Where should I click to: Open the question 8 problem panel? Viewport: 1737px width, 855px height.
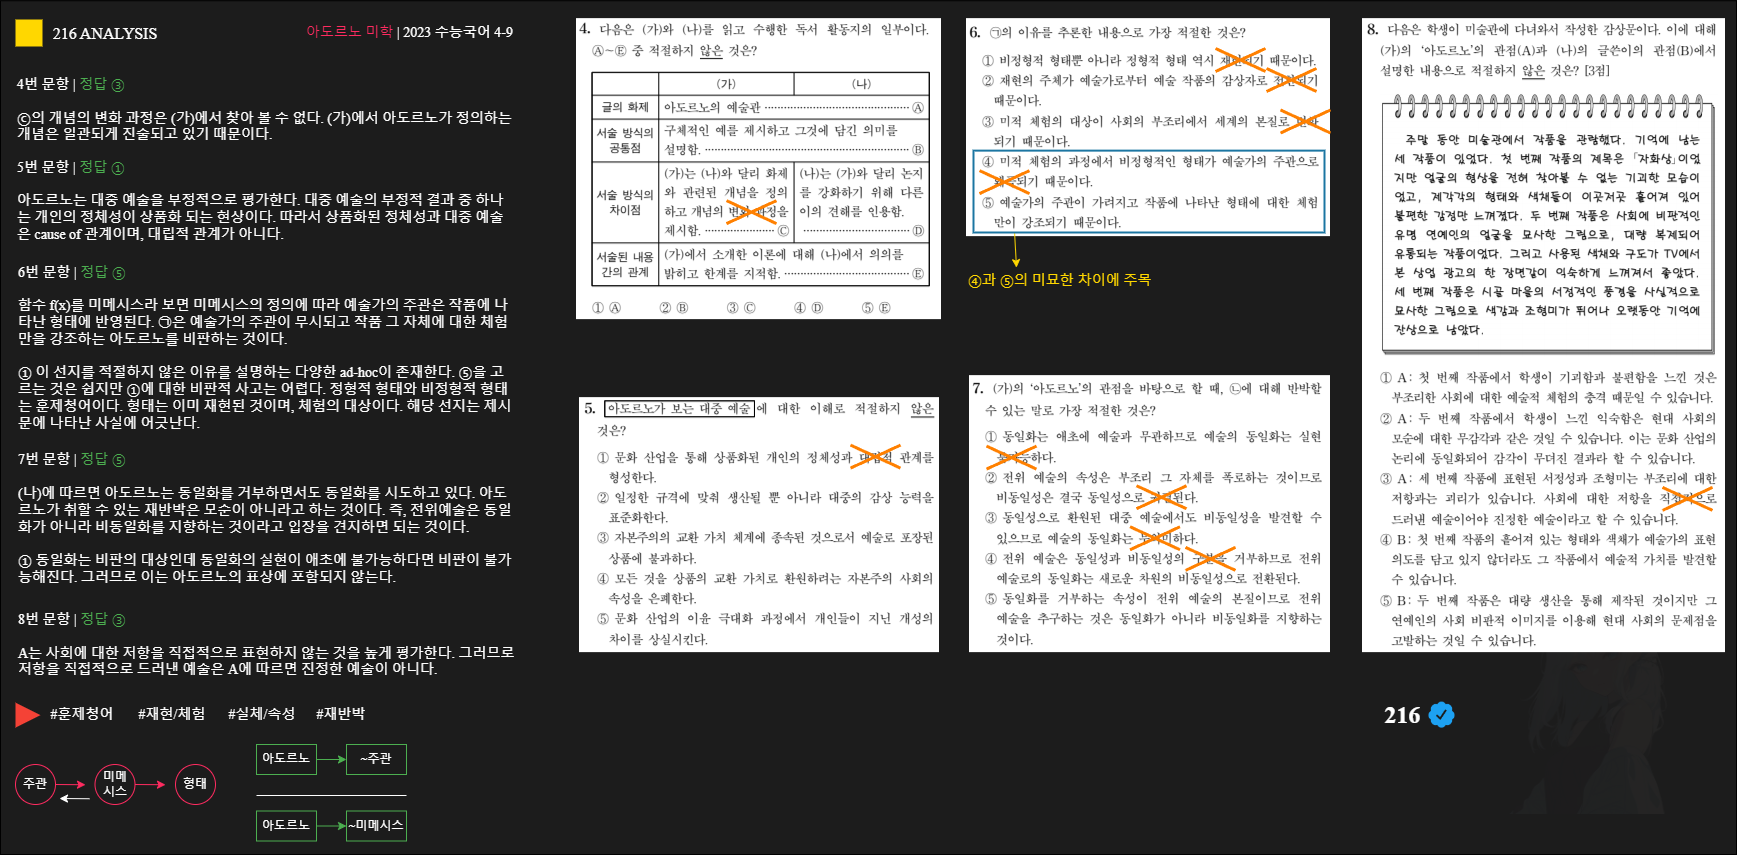(x=1542, y=335)
